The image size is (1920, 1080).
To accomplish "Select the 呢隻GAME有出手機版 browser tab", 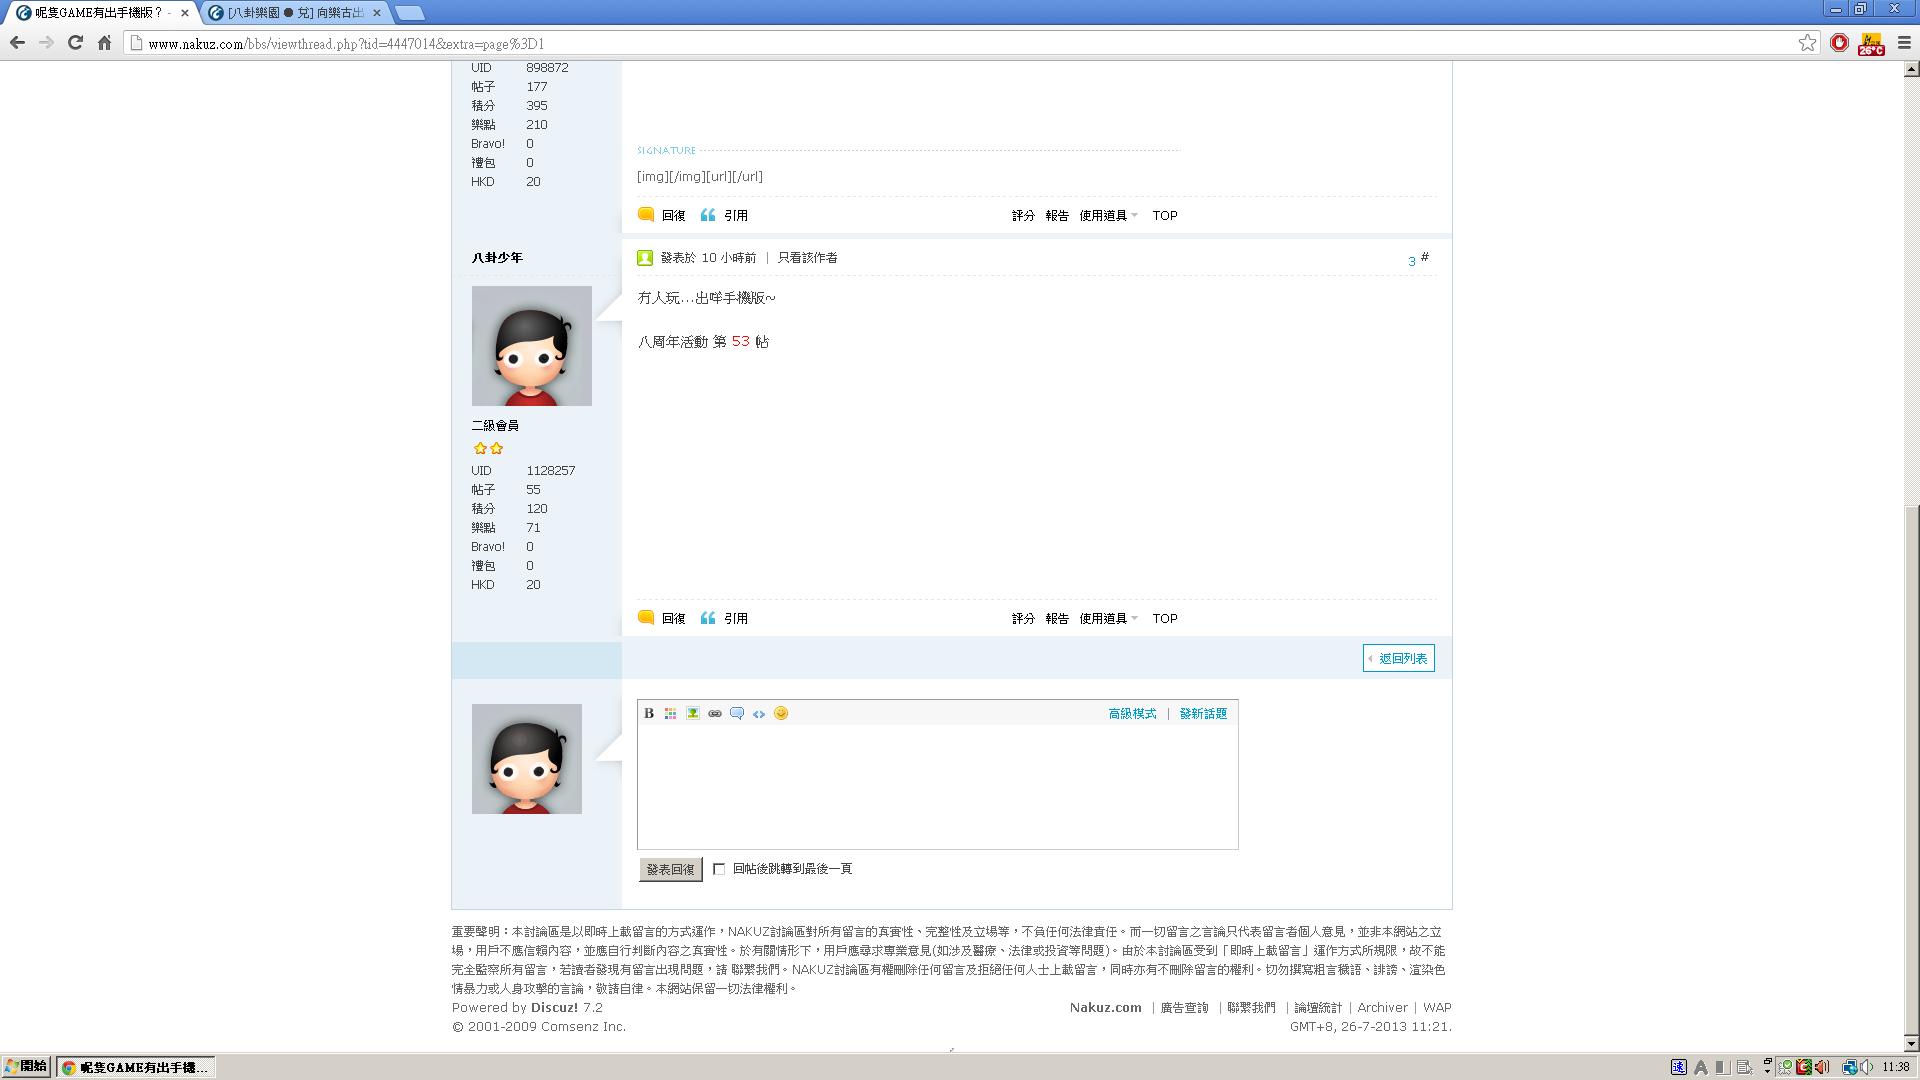I will click(98, 12).
